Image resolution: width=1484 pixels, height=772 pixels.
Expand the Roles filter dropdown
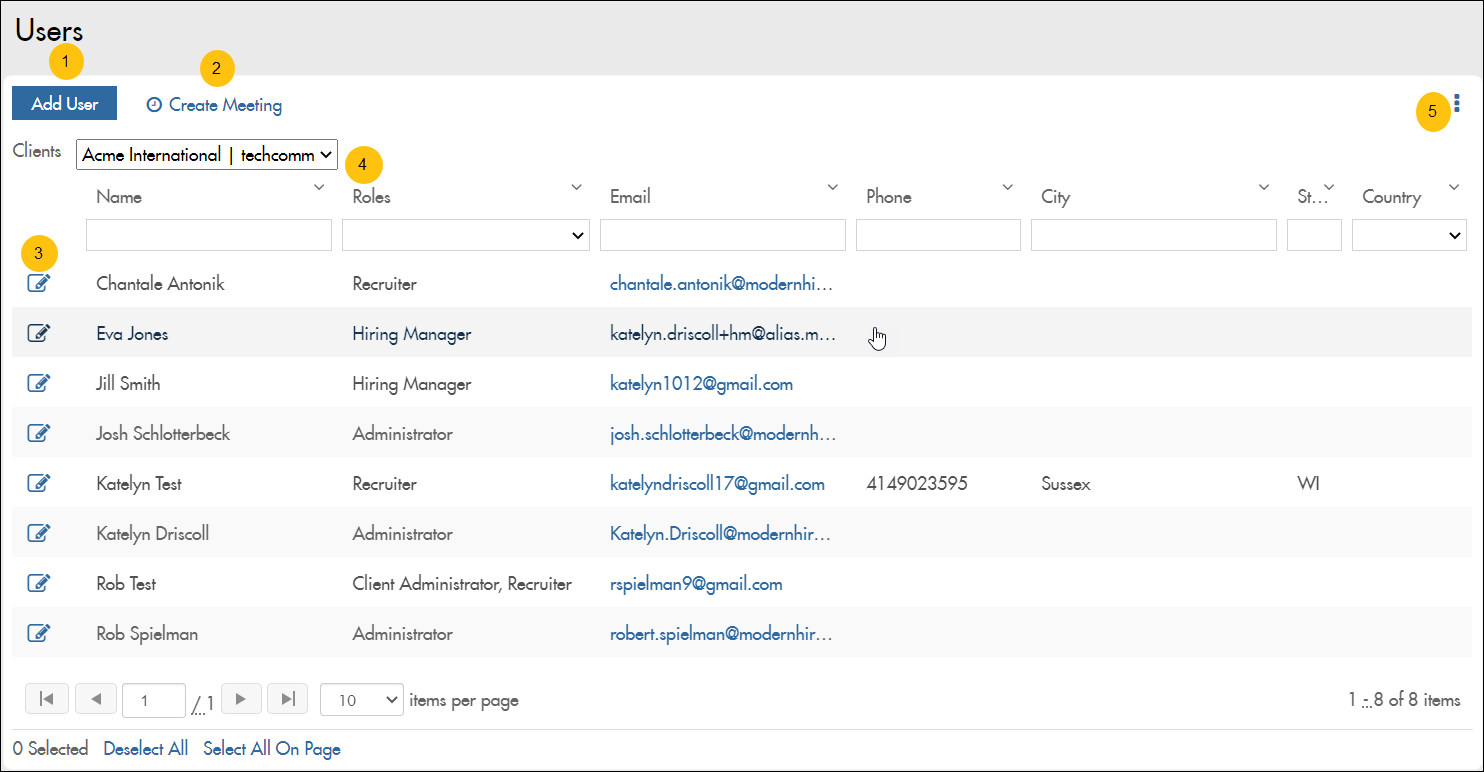[465, 235]
